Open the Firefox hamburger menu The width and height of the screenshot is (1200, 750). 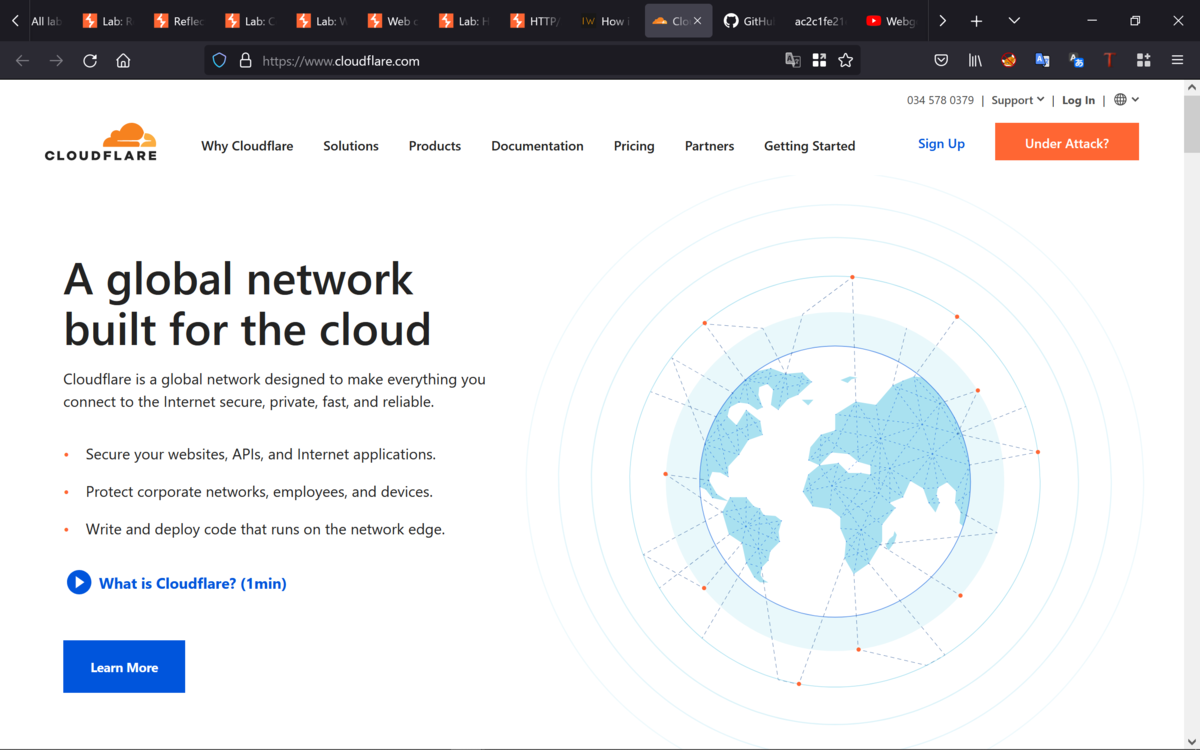coord(1177,60)
